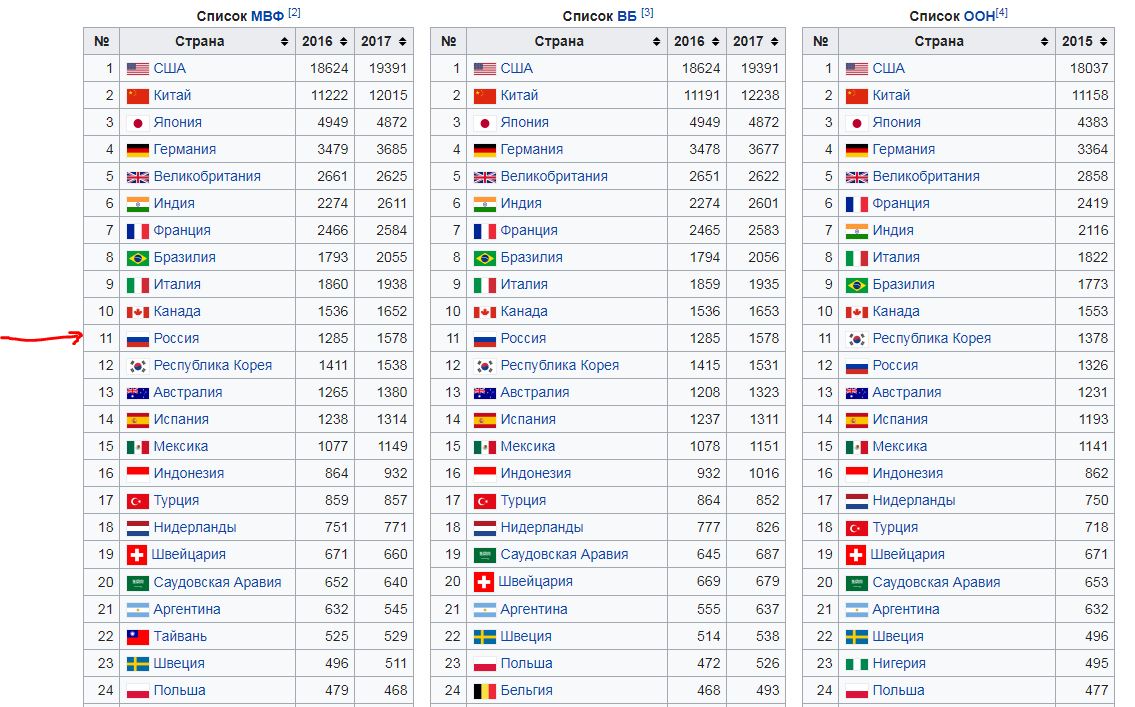This screenshot has height=707, width=1135.
Task: Click the Turkey flag in the ВБ list
Action: 484,501
